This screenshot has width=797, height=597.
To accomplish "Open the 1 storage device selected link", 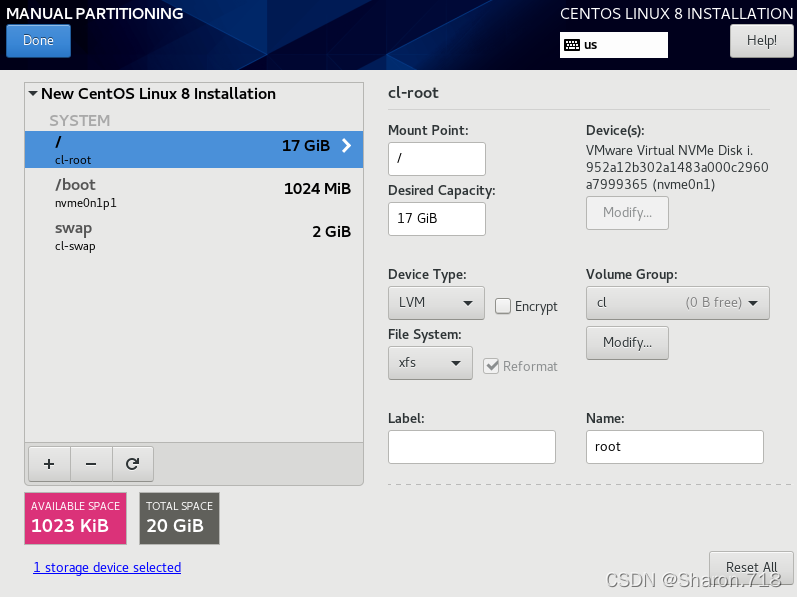I will (107, 568).
